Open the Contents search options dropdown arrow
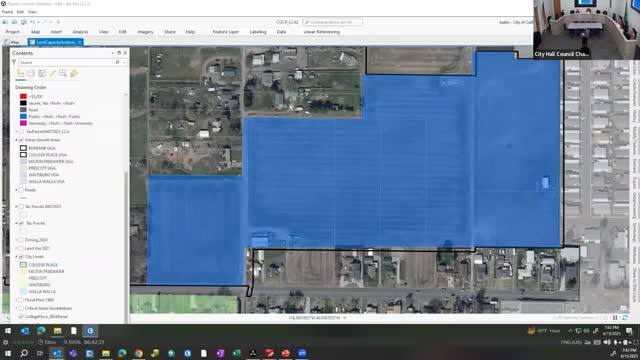640x360 pixels. pyautogui.click(x=124, y=62)
